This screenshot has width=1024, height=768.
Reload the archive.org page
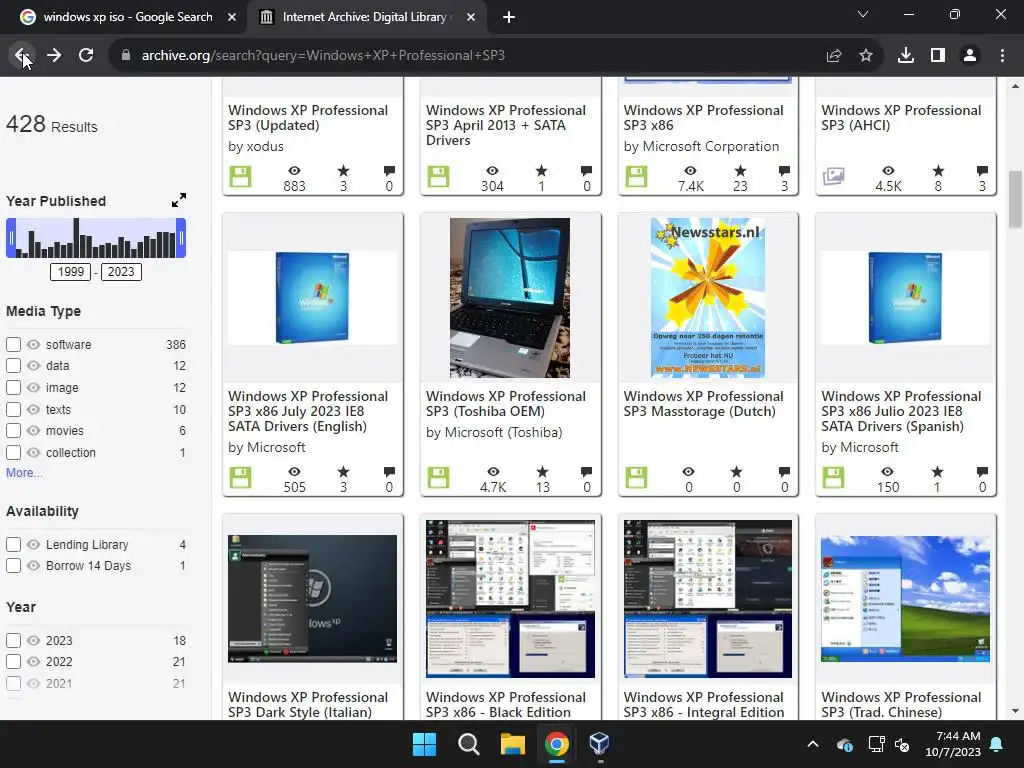pos(86,56)
